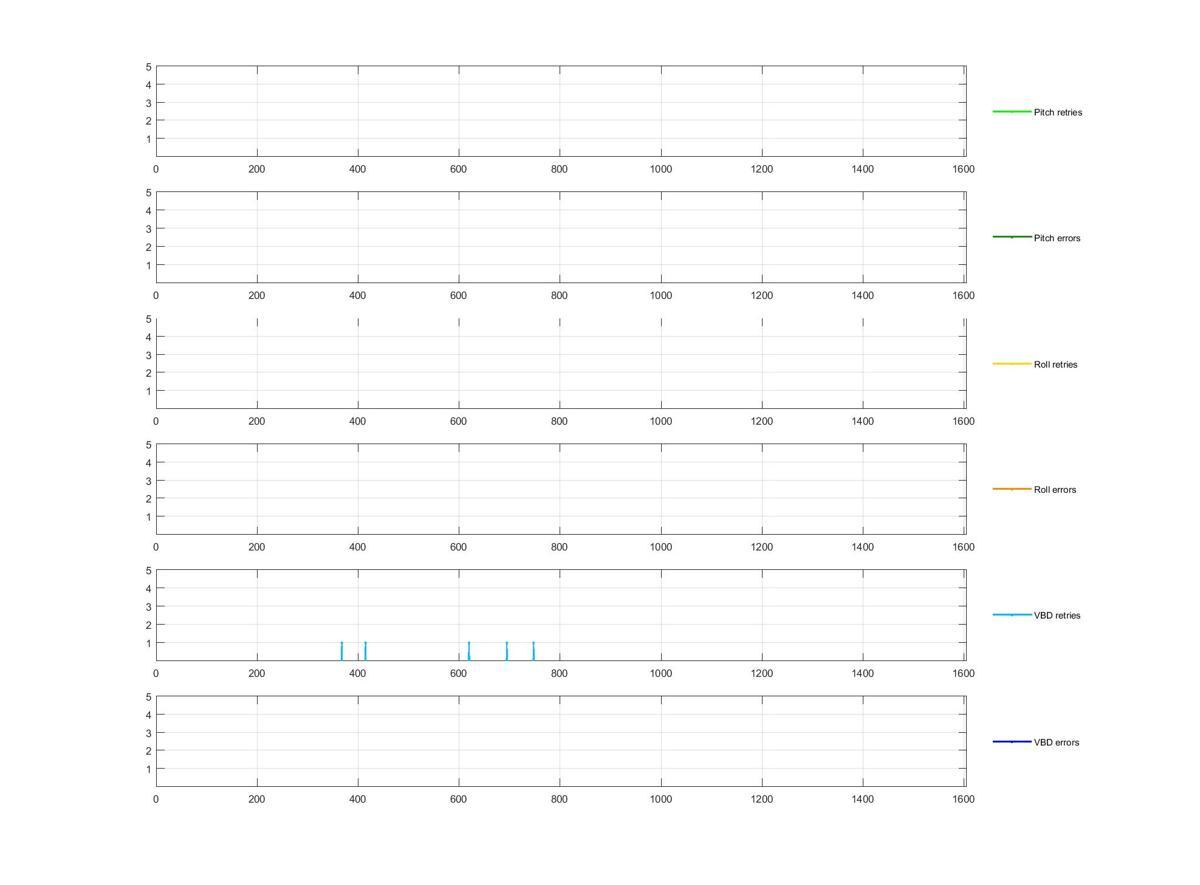Click the cyan VBD retries legend line
1200x885 pixels.
pos(1011,615)
